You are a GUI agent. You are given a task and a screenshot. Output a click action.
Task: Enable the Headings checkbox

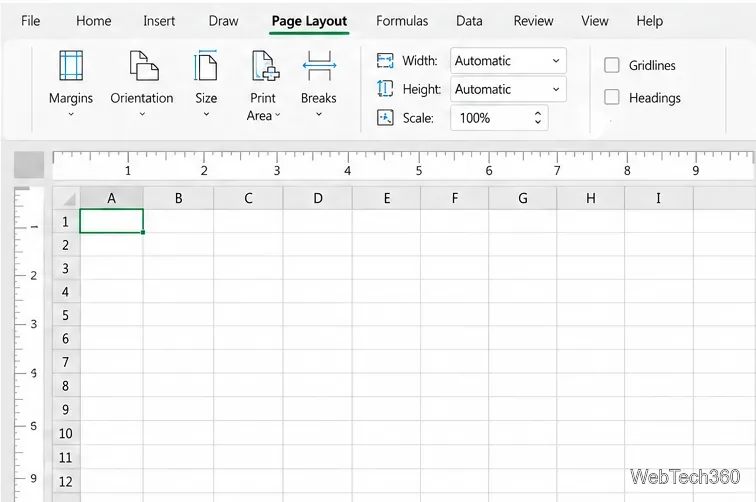611,97
